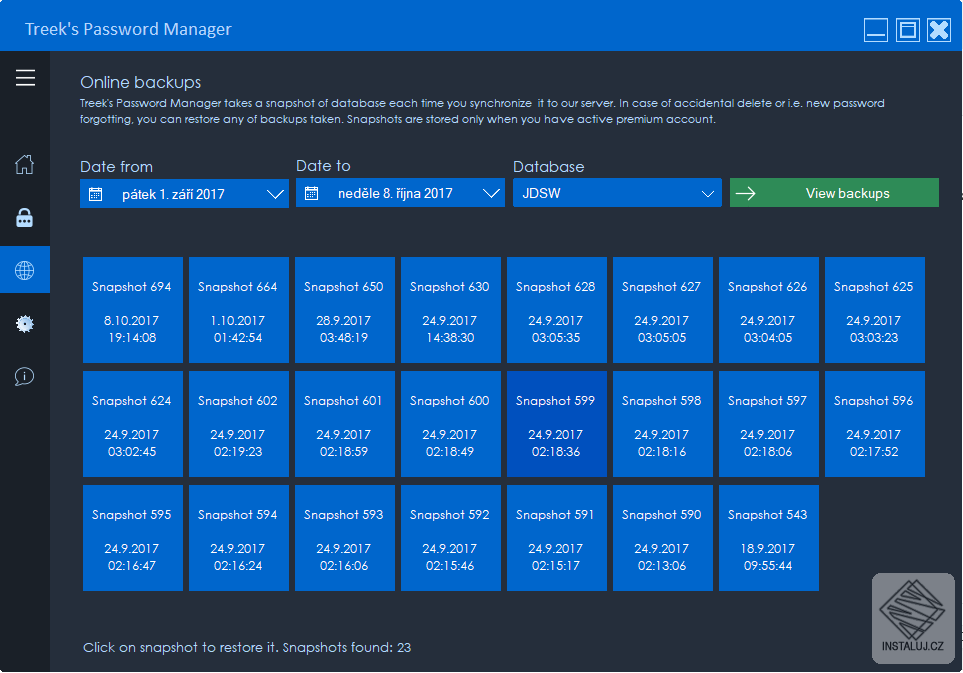
Task: Choose Snapshot 543 from 18.9.2017
Action: click(x=768, y=538)
